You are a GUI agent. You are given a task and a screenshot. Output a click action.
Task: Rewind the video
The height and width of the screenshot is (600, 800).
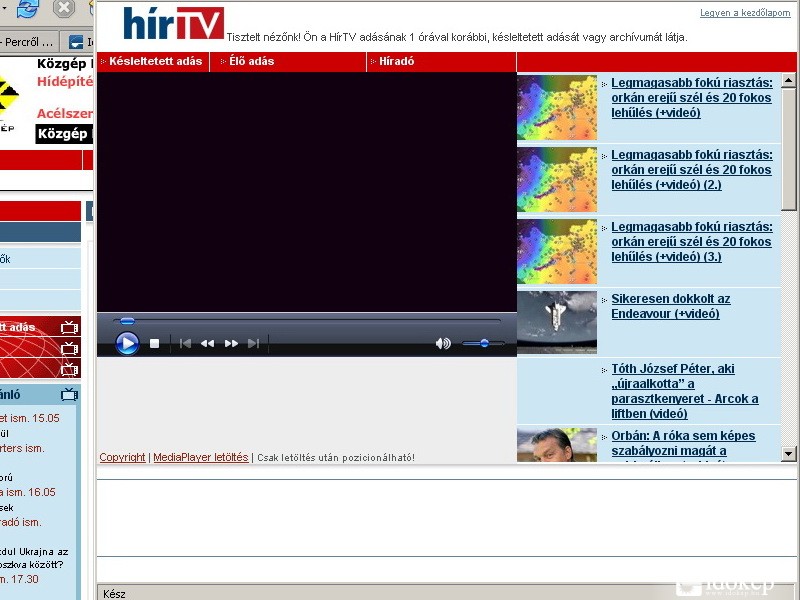pyautogui.click(x=208, y=343)
